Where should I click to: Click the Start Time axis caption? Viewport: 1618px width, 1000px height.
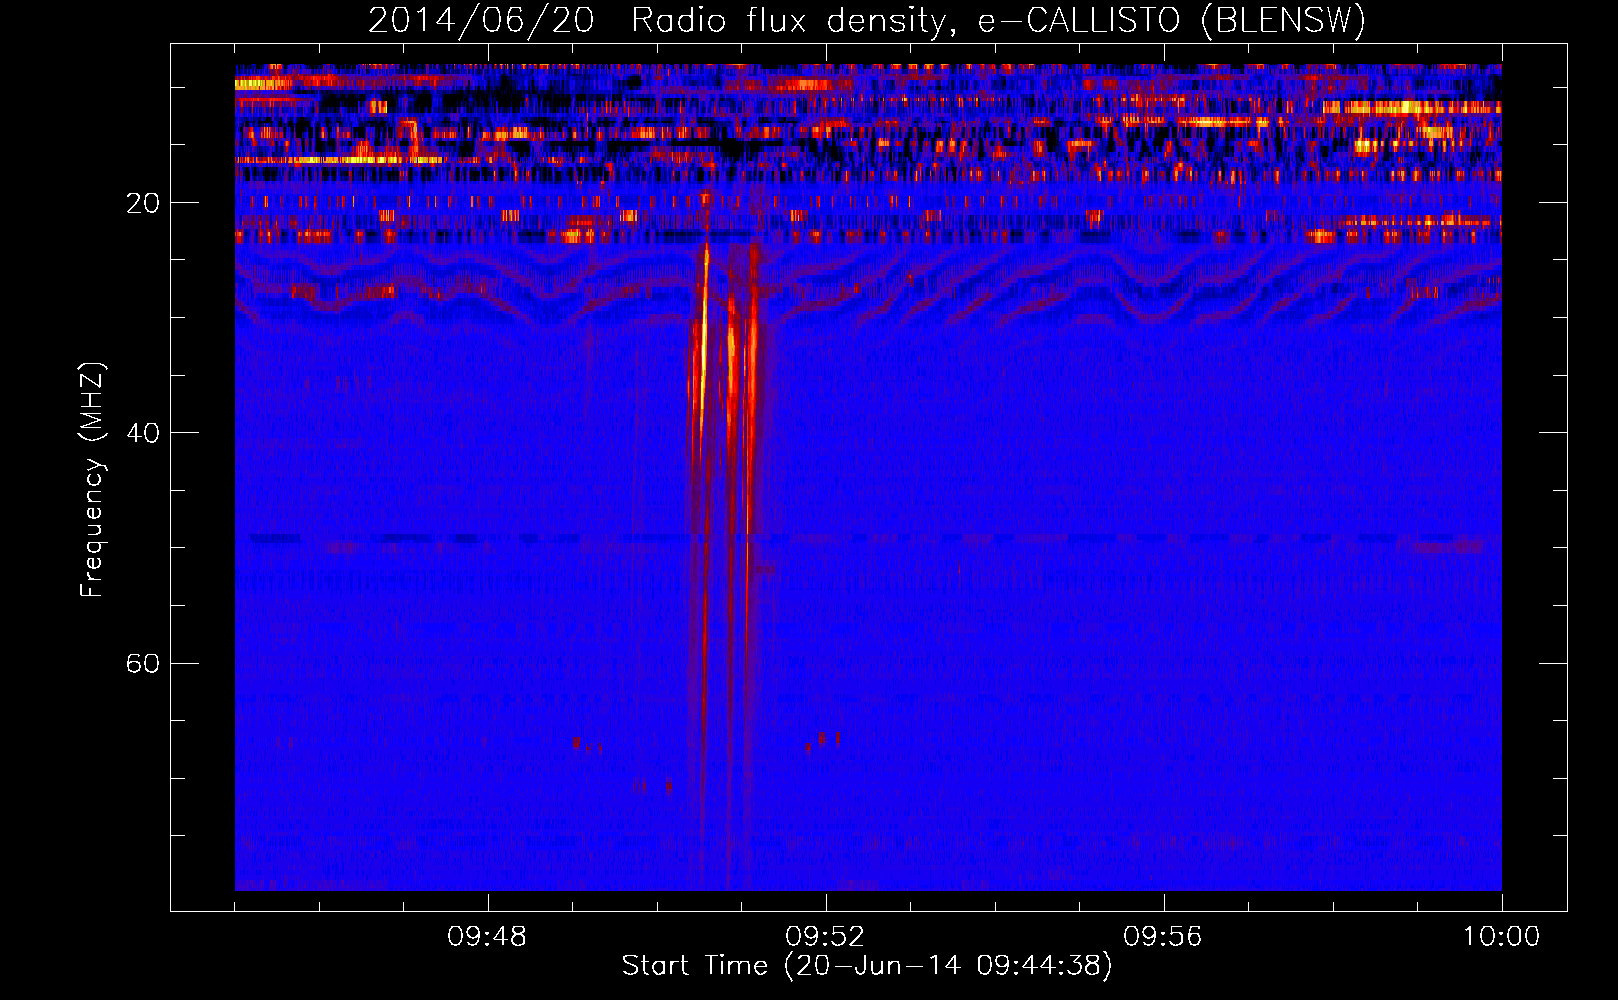tap(867, 966)
